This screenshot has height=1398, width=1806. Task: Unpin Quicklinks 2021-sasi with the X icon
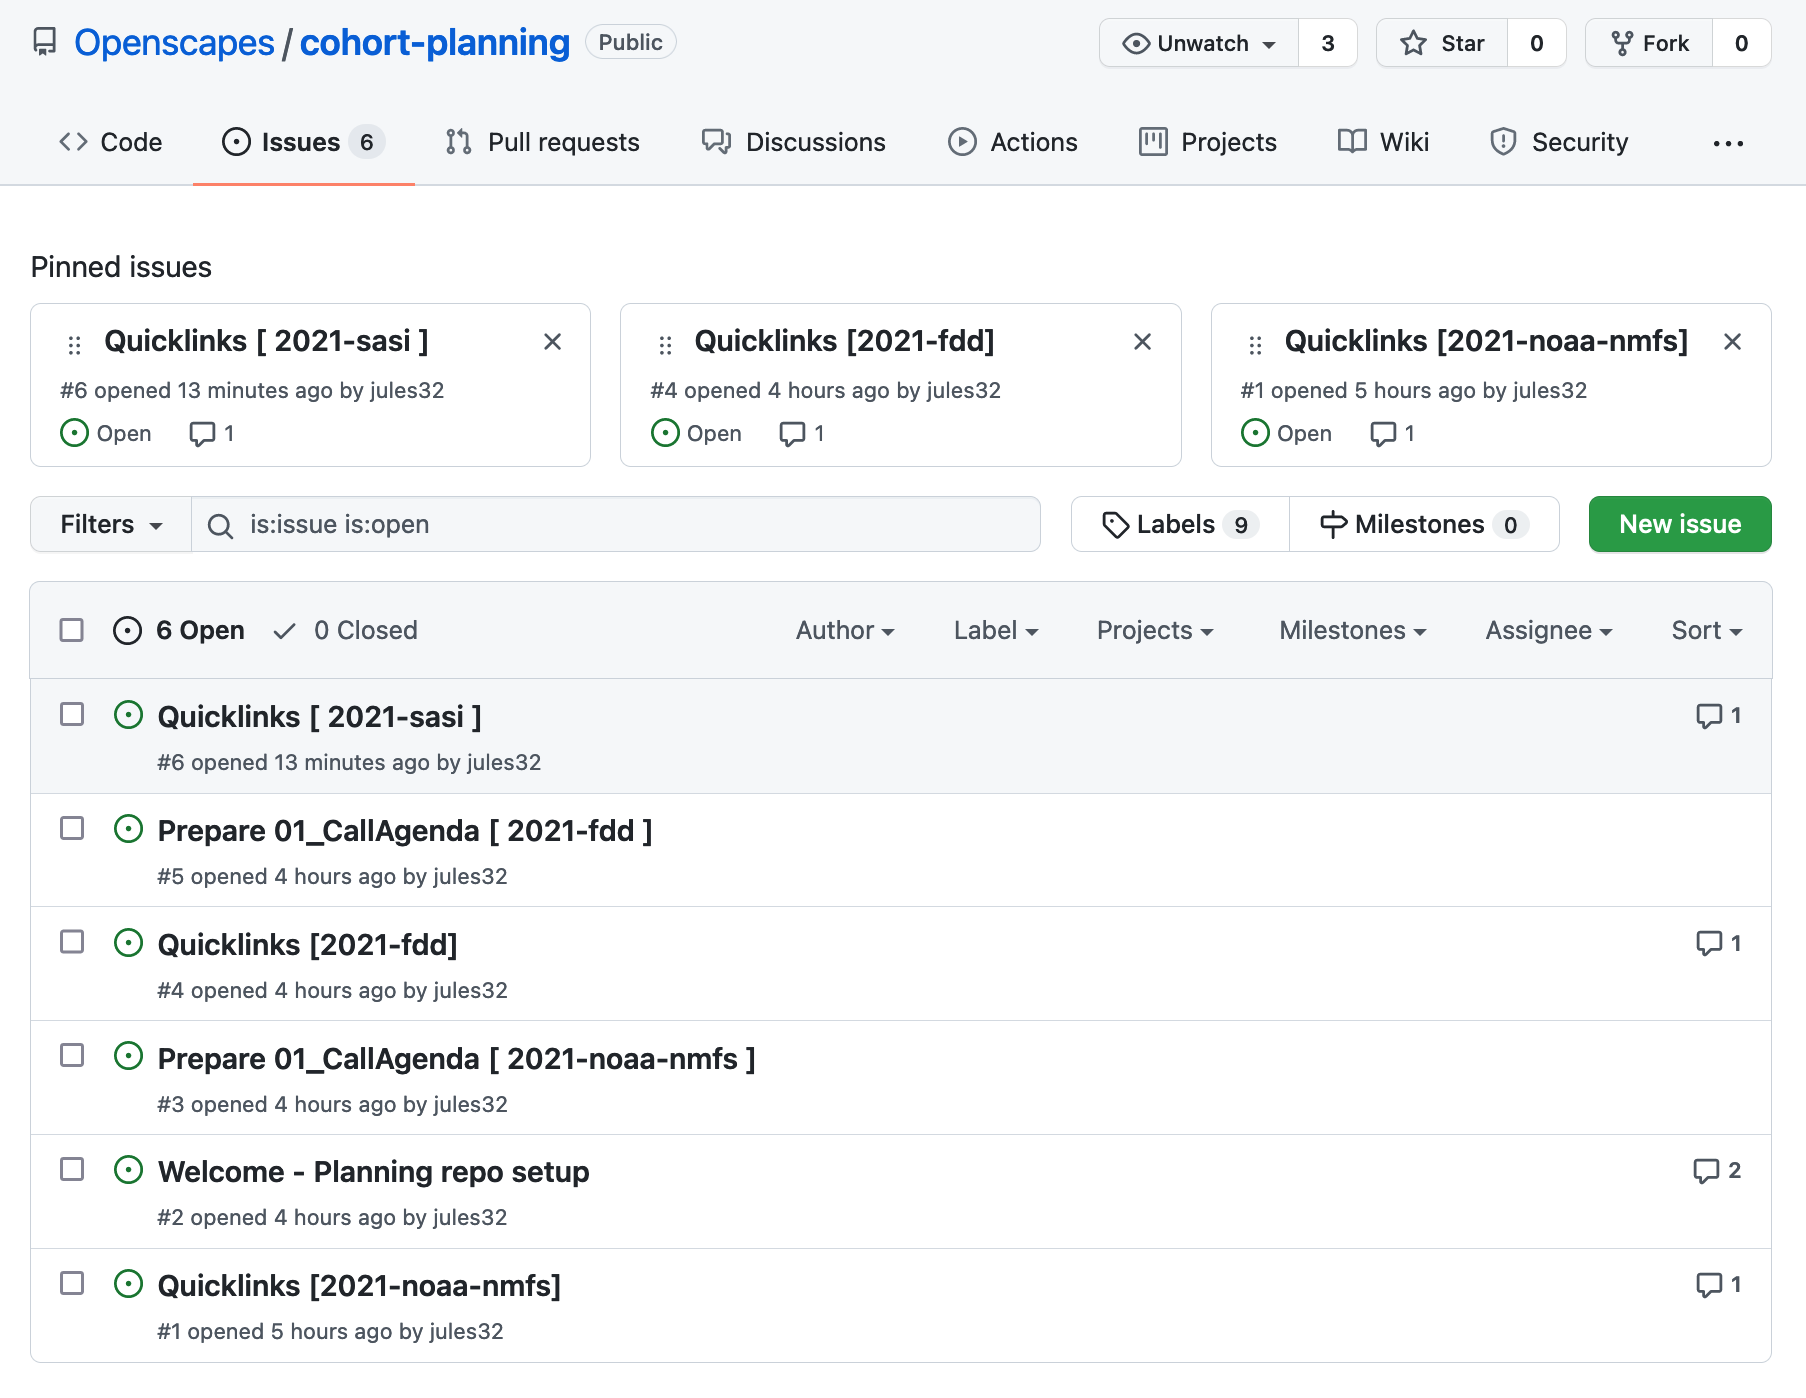tap(552, 342)
